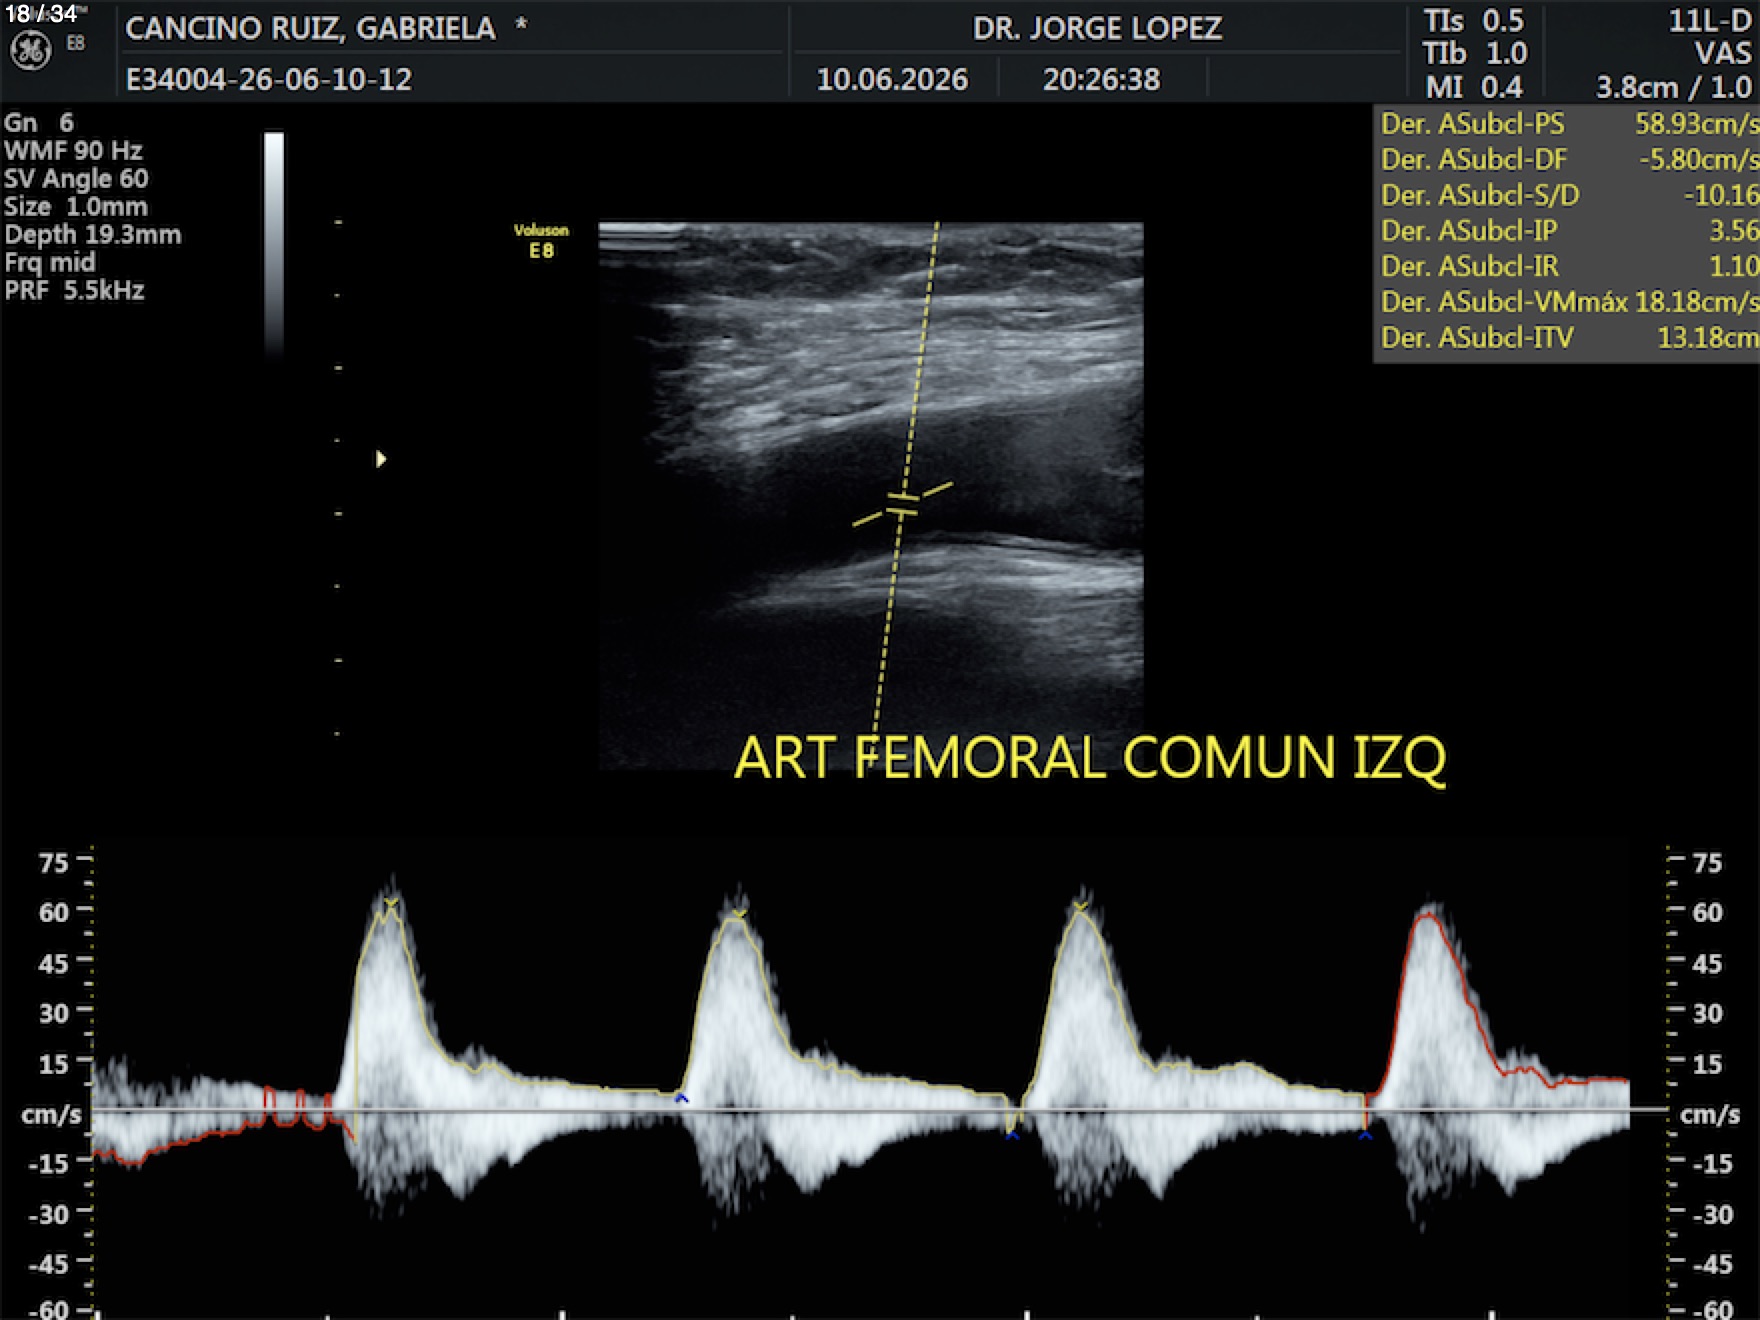Select the Der. ASubcl-IR result row
This screenshot has width=1760, height=1320.
coord(1568,266)
